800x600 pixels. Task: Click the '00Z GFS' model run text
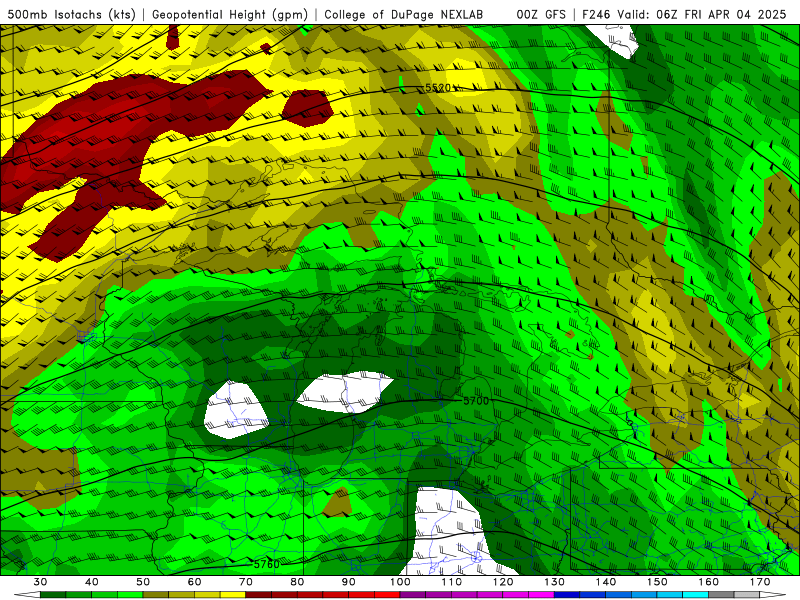click(x=541, y=15)
